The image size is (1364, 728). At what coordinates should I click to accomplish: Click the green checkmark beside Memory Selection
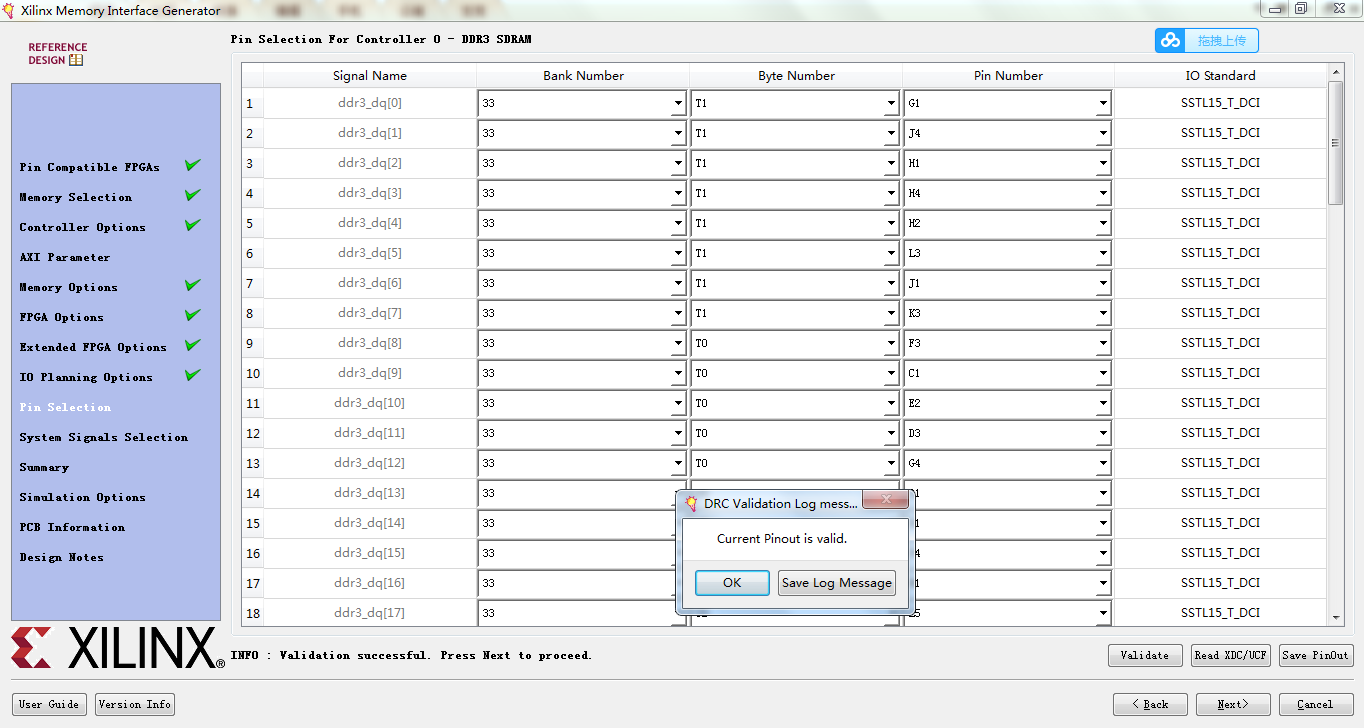click(191, 194)
